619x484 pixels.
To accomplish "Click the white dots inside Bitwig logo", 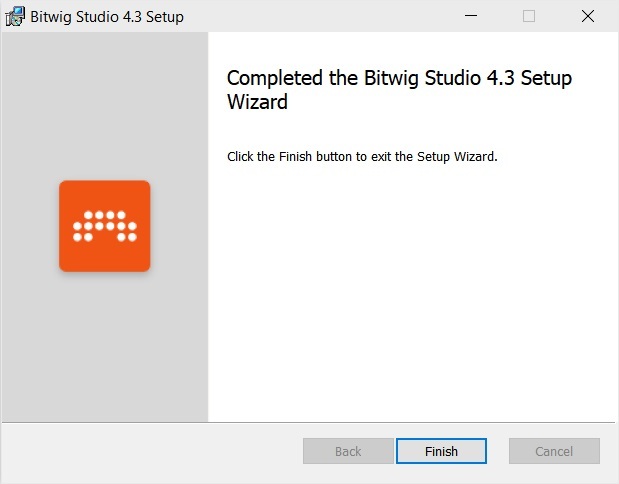I will pos(104,226).
